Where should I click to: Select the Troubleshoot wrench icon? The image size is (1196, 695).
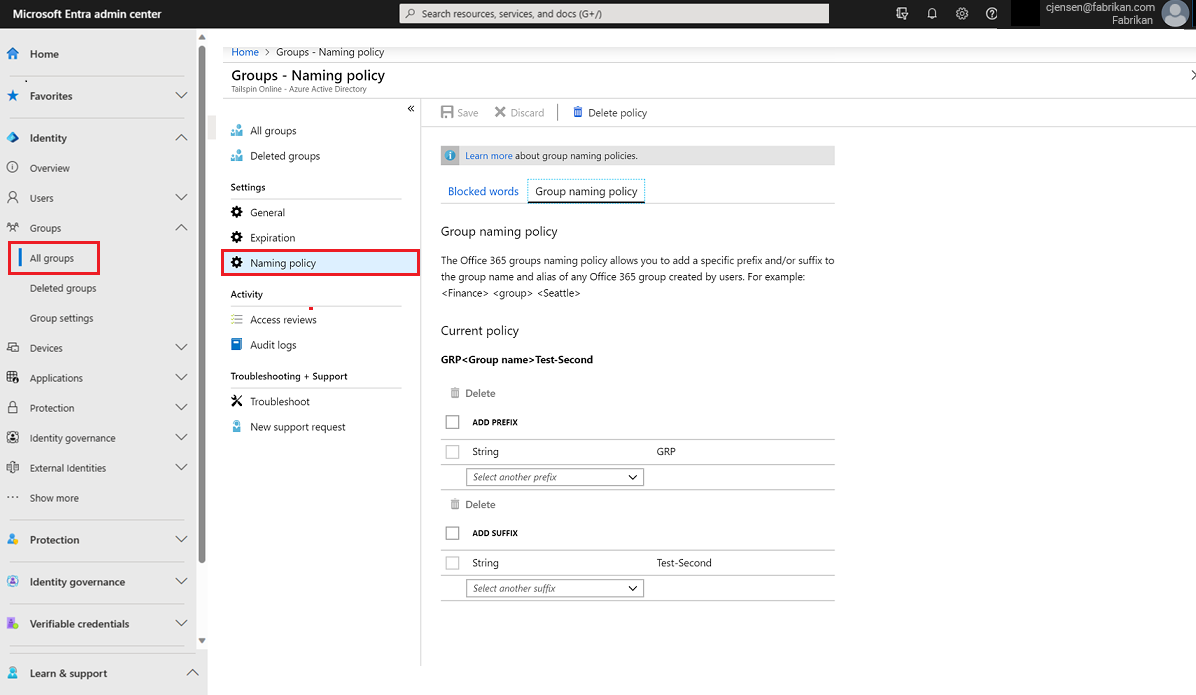(237, 401)
